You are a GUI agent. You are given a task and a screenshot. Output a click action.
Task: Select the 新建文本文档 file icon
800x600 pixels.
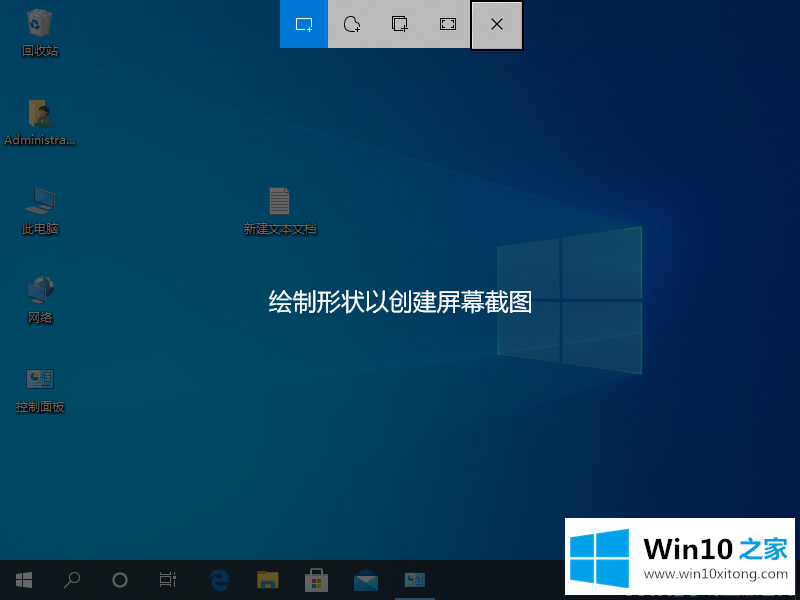click(280, 201)
